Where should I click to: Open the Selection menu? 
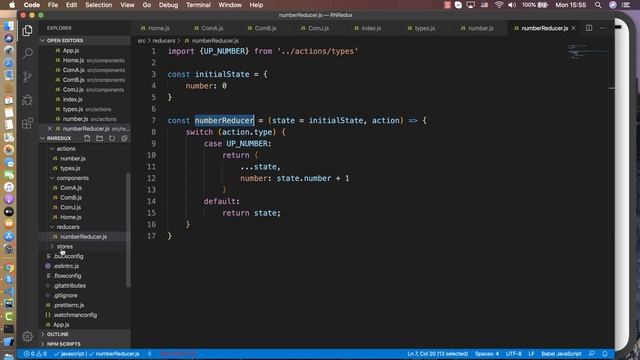tap(98, 5)
